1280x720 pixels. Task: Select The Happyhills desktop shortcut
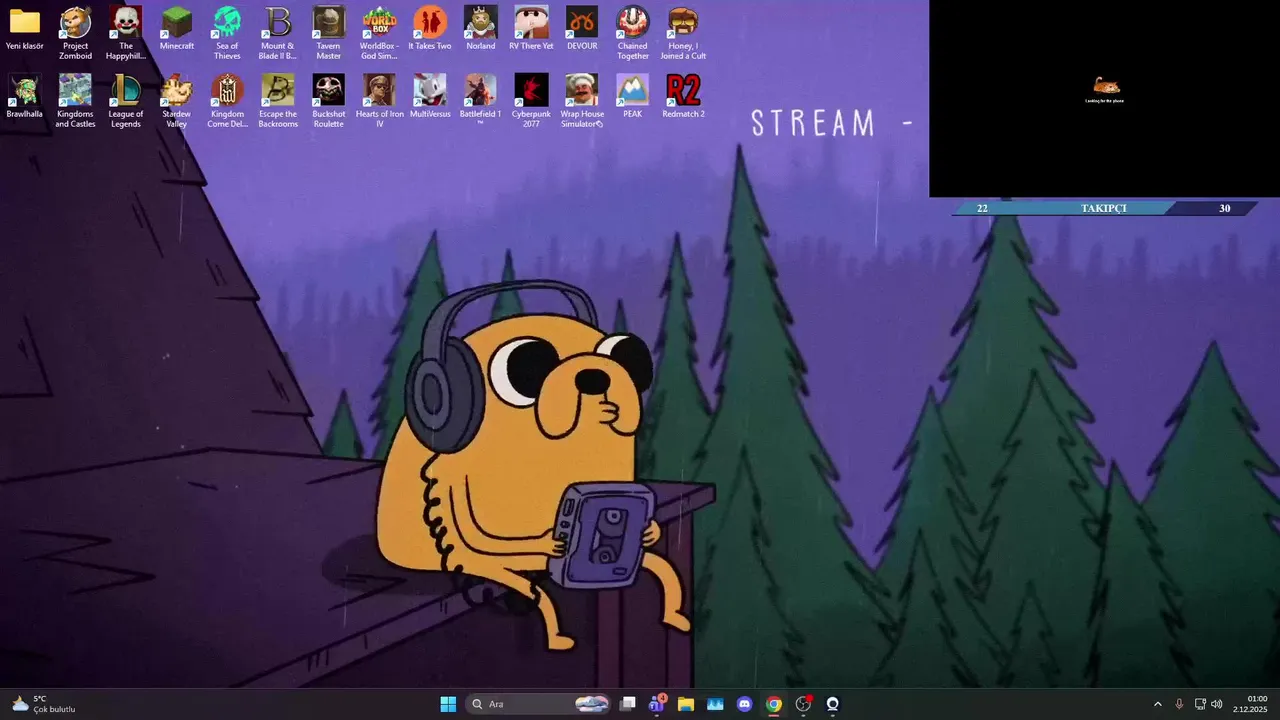pyautogui.click(x=126, y=33)
